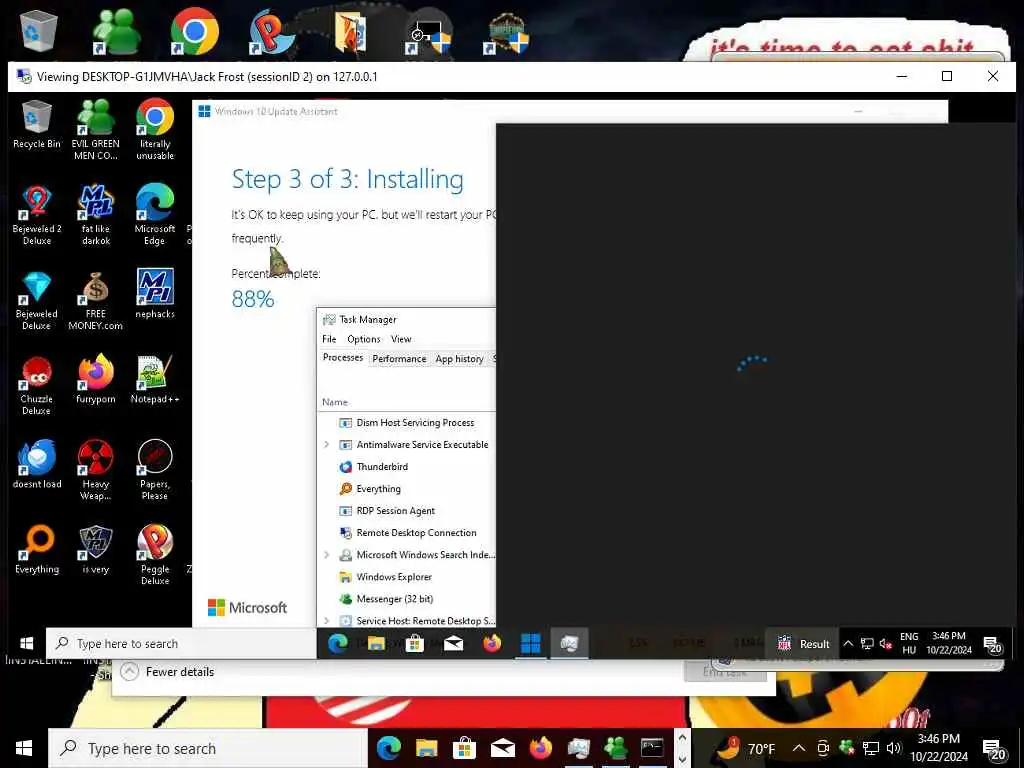Click the muted volume icon in remote tray
1024x768 pixels.
click(x=886, y=643)
